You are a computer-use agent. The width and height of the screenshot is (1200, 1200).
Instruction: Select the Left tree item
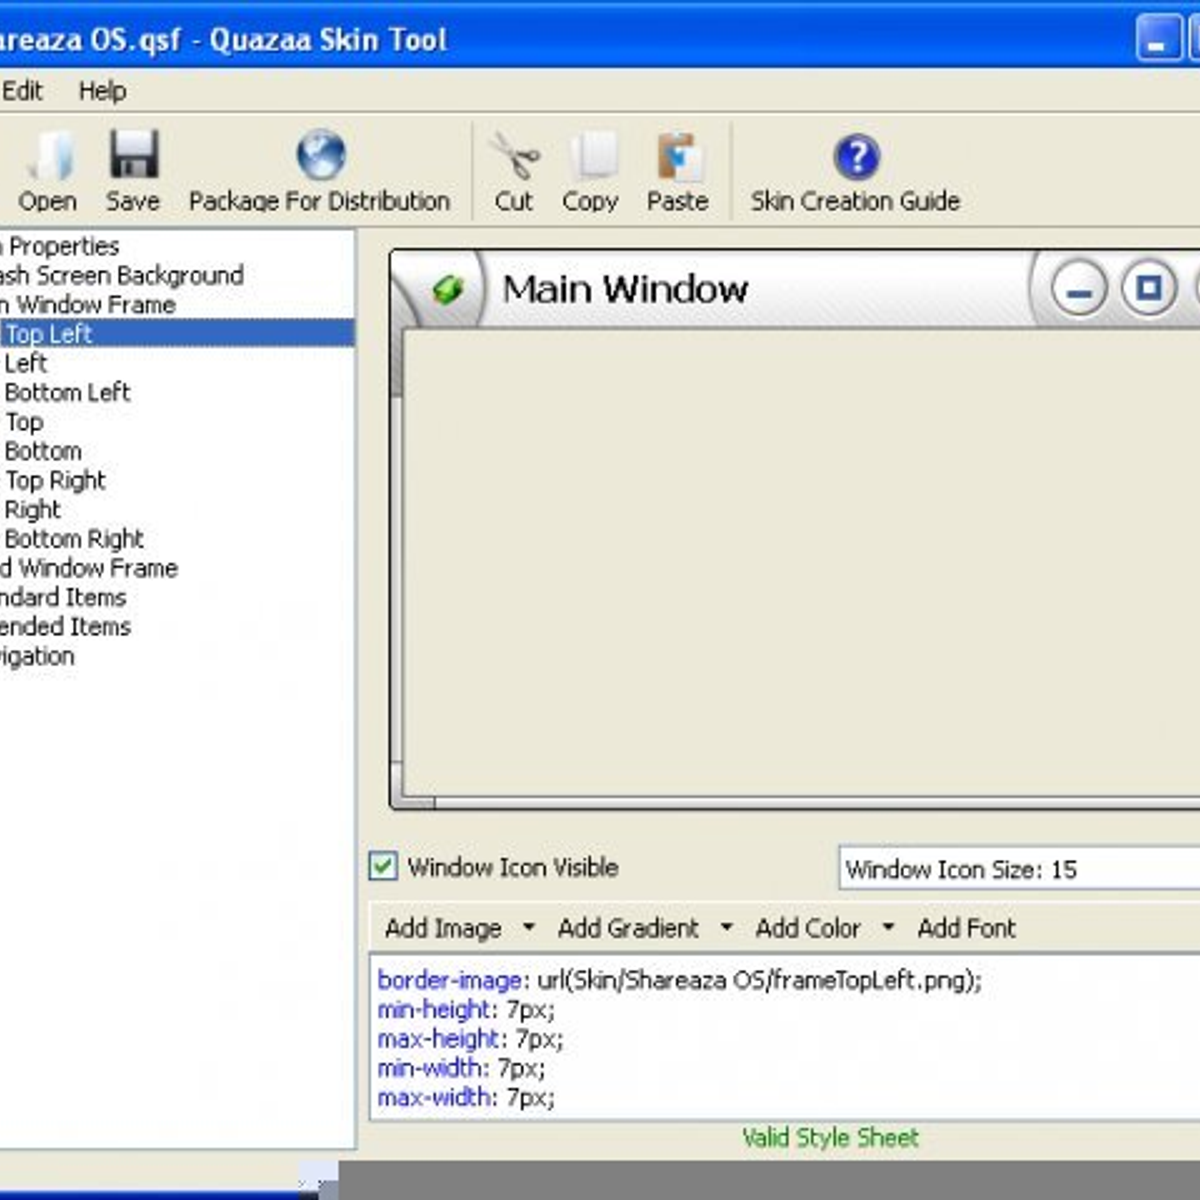click(x=26, y=363)
